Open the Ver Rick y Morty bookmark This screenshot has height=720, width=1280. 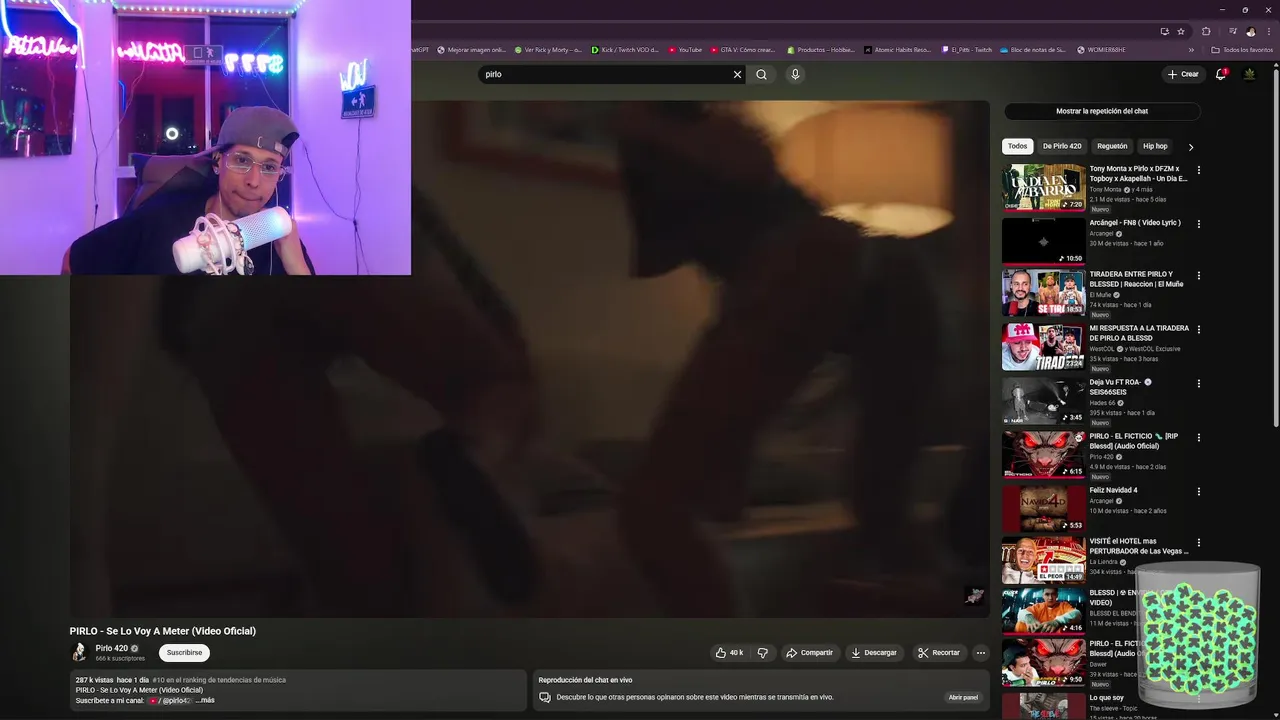pyautogui.click(x=548, y=50)
